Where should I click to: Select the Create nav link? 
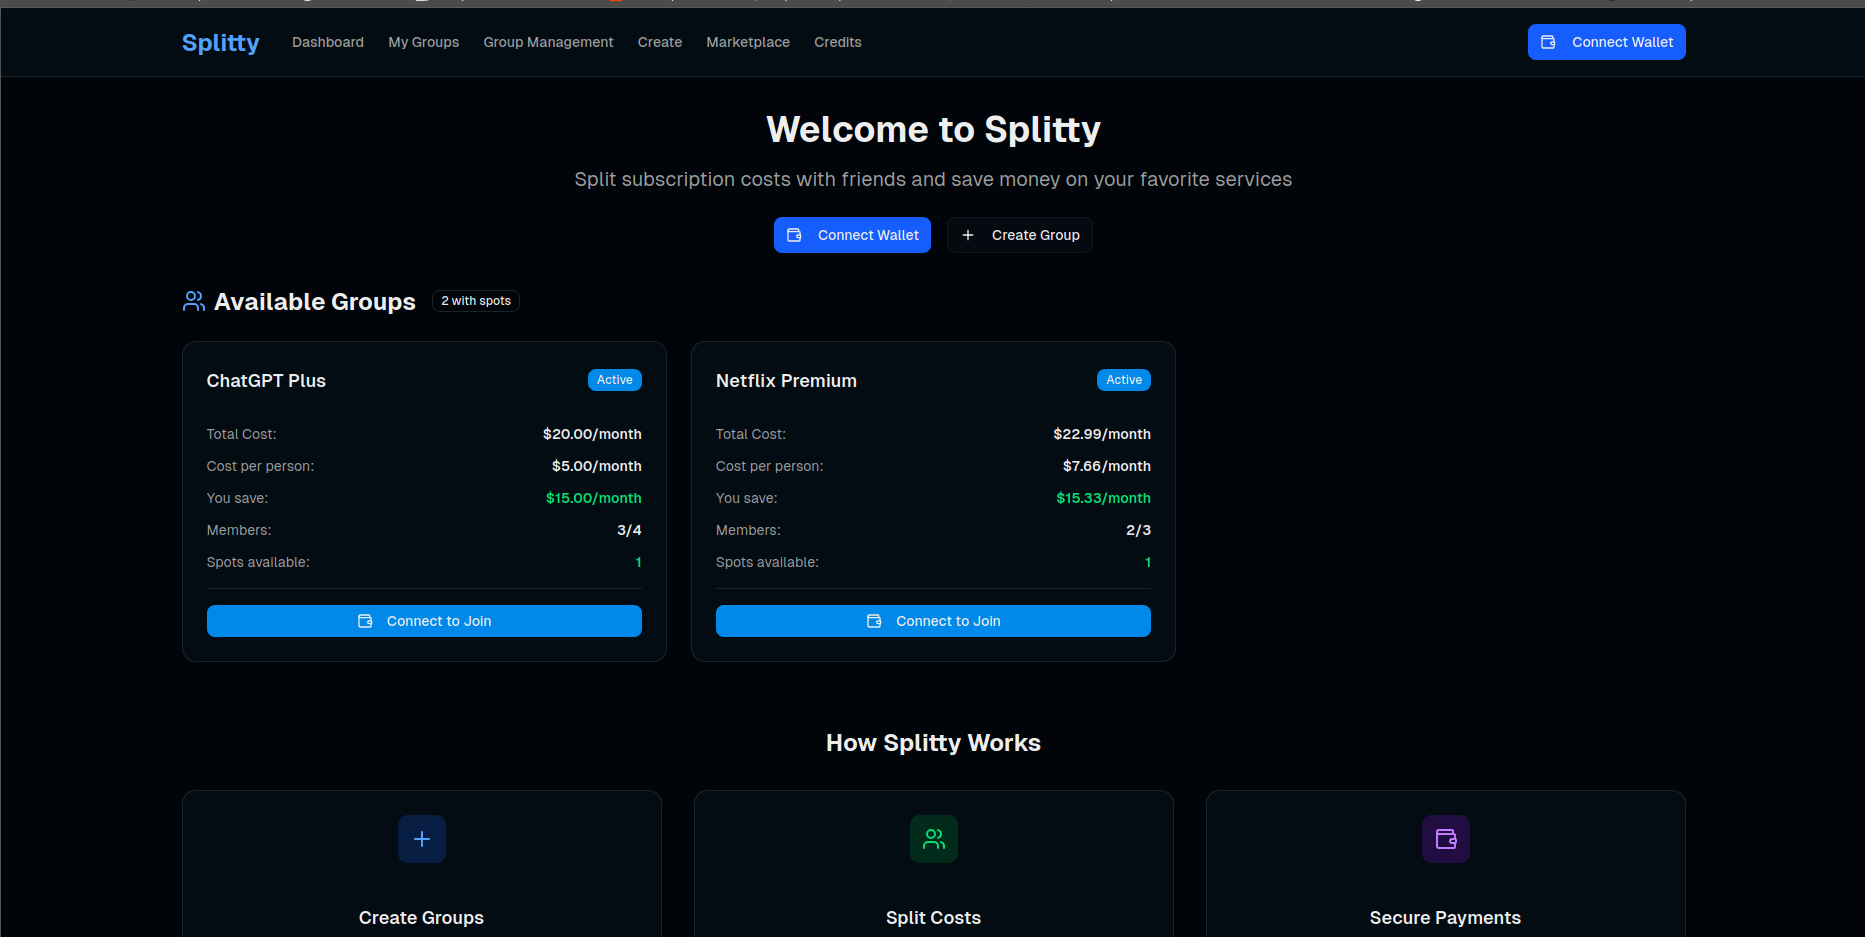(660, 42)
